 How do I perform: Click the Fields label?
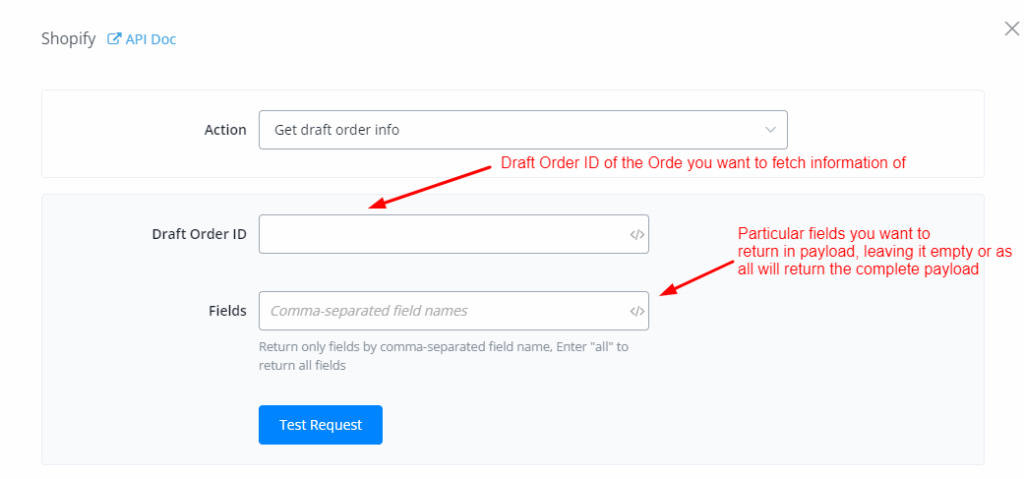(x=226, y=311)
